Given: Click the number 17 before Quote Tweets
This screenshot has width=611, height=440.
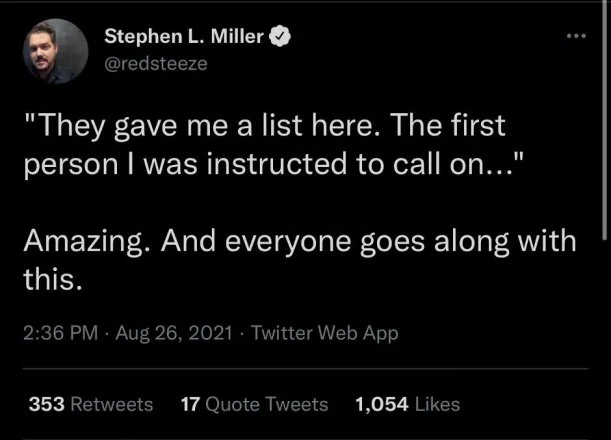Looking at the screenshot, I should point(191,404).
